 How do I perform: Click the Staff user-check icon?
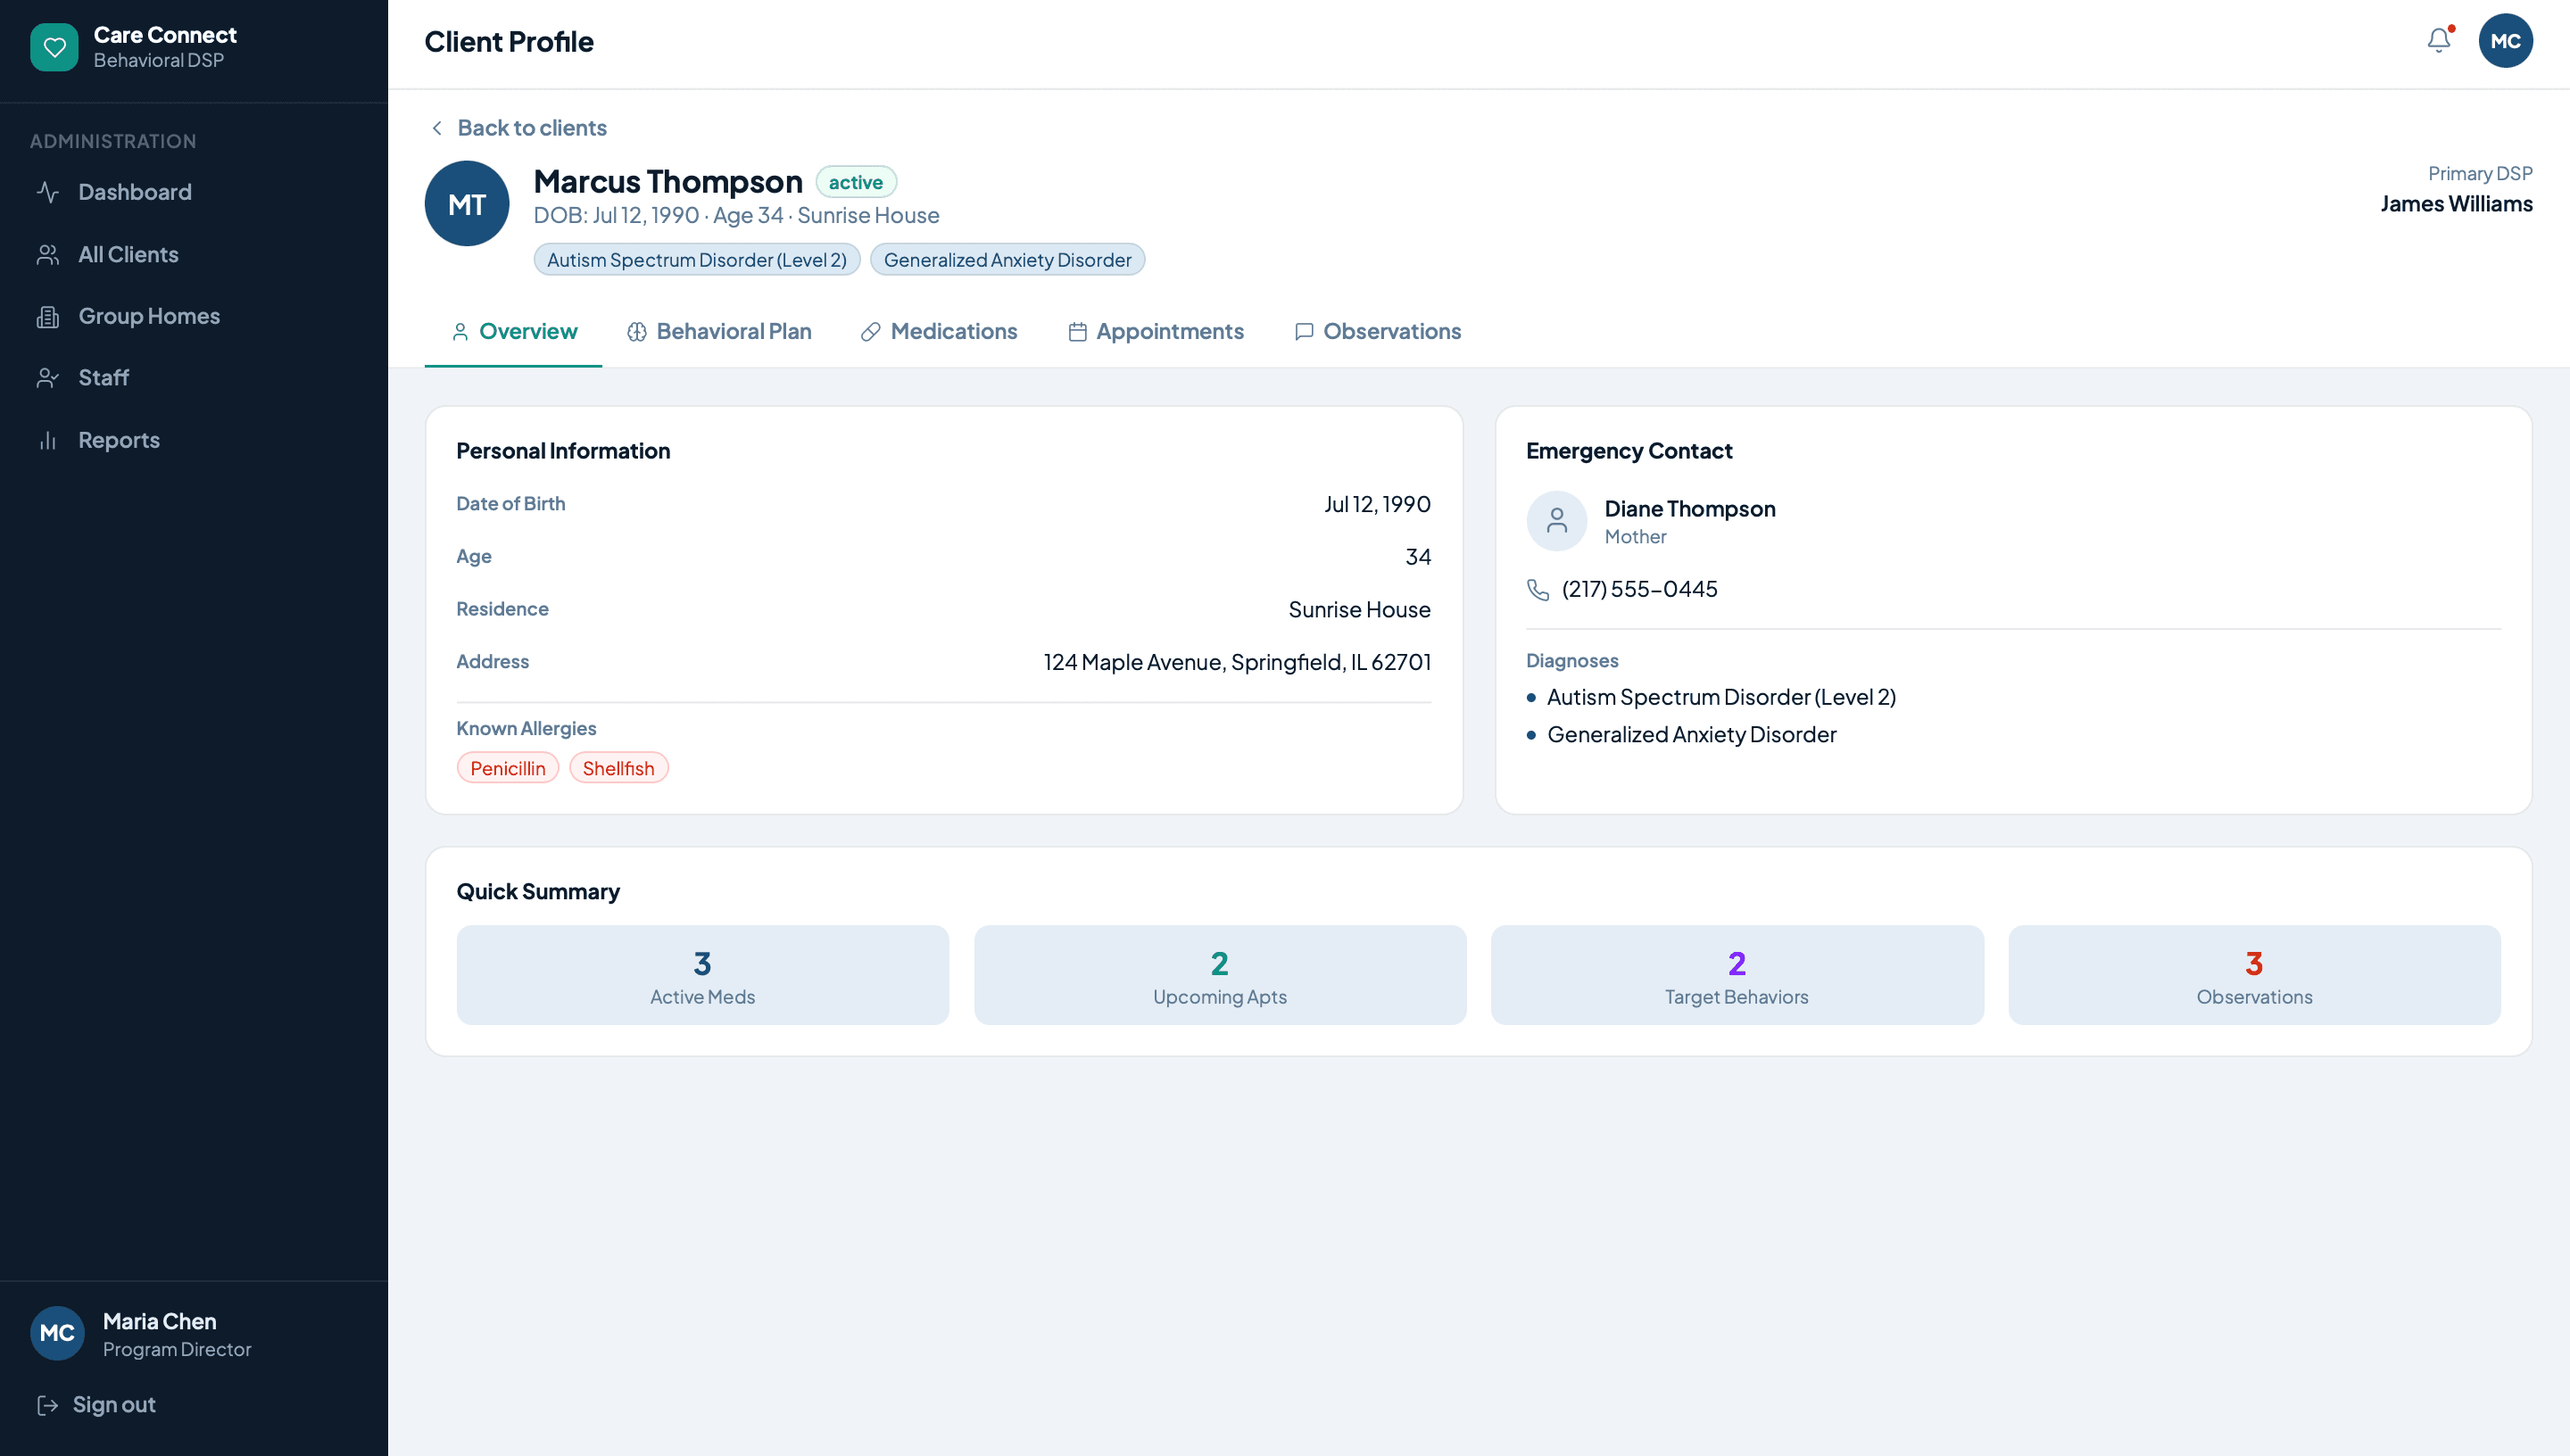48,378
